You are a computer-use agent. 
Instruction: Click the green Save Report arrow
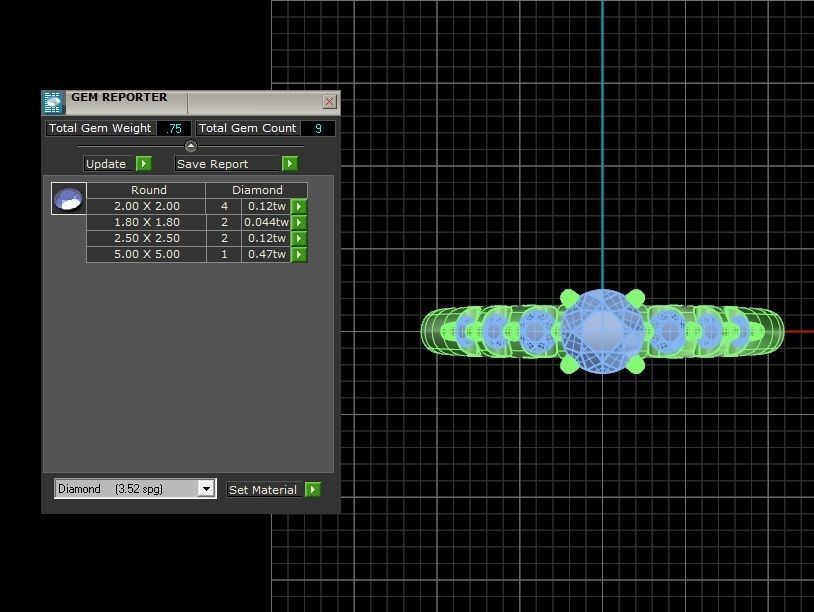(x=290, y=164)
